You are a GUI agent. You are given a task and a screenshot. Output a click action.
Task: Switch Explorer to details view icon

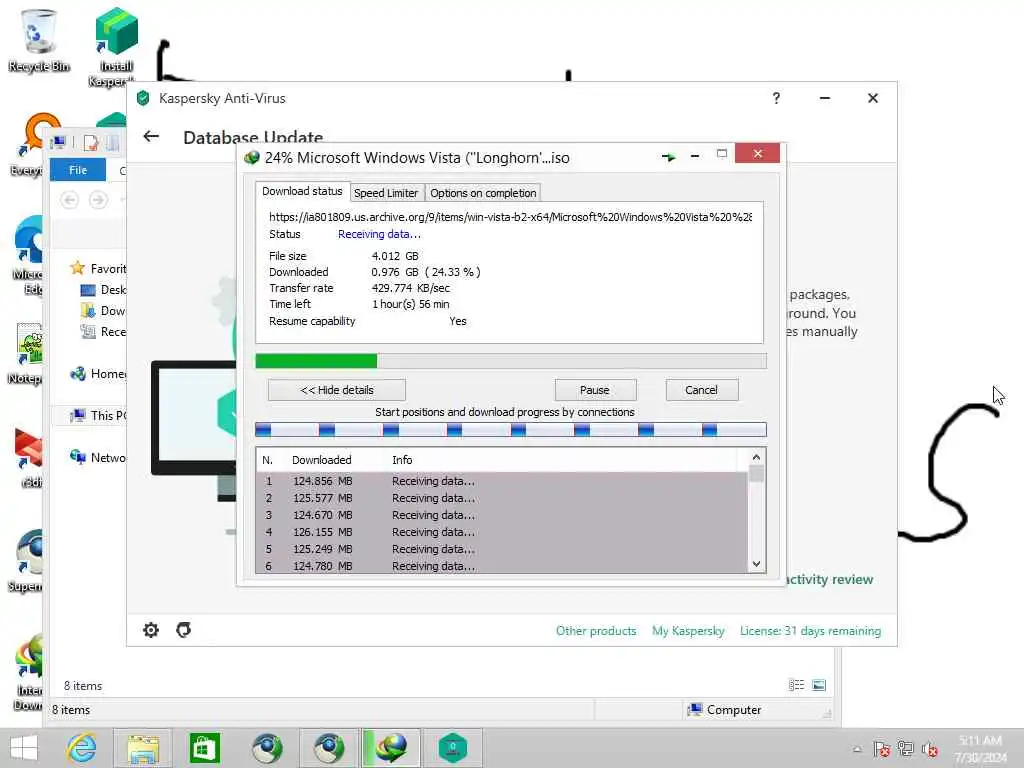coord(796,685)
